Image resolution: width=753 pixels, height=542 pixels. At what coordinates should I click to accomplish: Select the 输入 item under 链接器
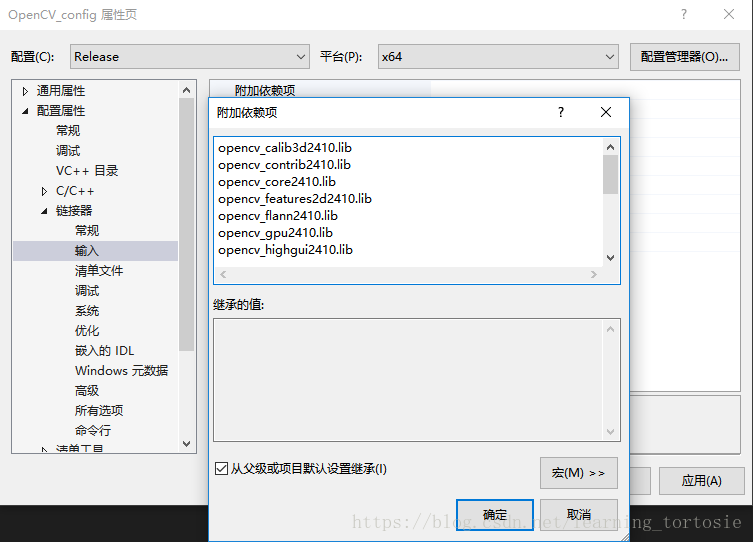coord(96,251)
